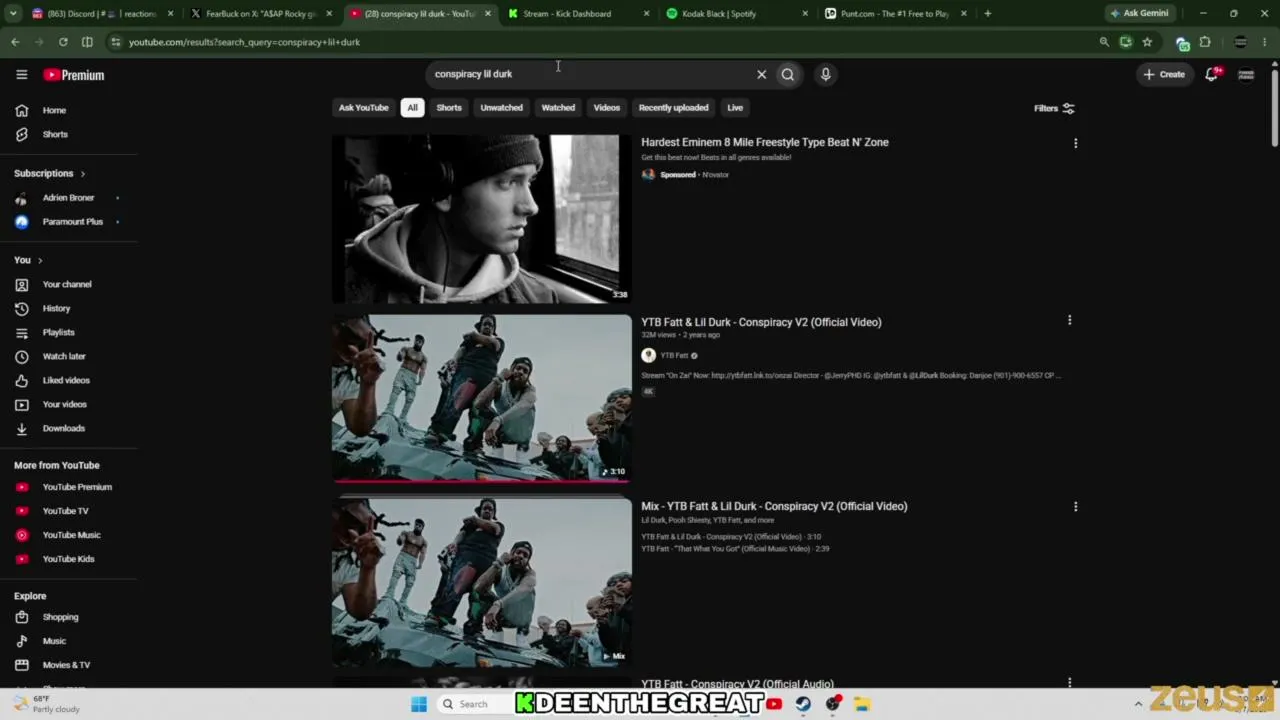Reload the page
The image size is (1280, 720).
63,42
